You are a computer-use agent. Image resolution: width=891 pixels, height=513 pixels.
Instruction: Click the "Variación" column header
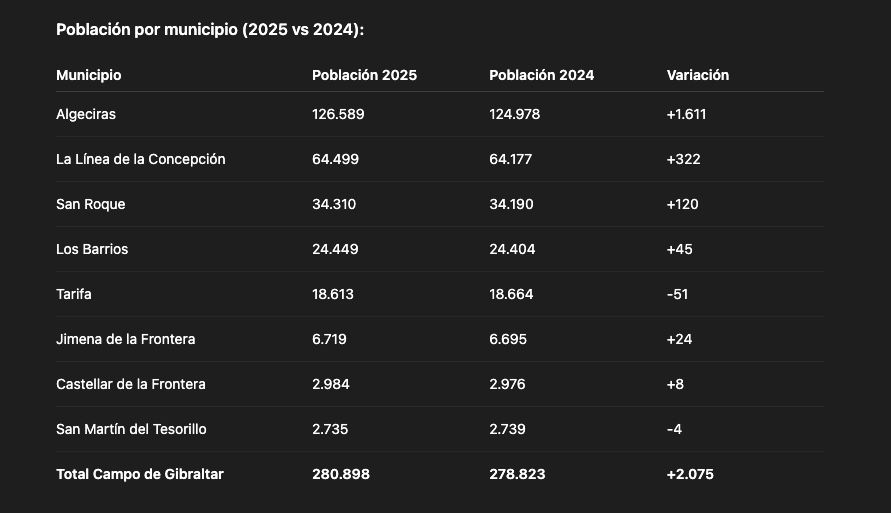pyautogui.click(x=697, y=75)
